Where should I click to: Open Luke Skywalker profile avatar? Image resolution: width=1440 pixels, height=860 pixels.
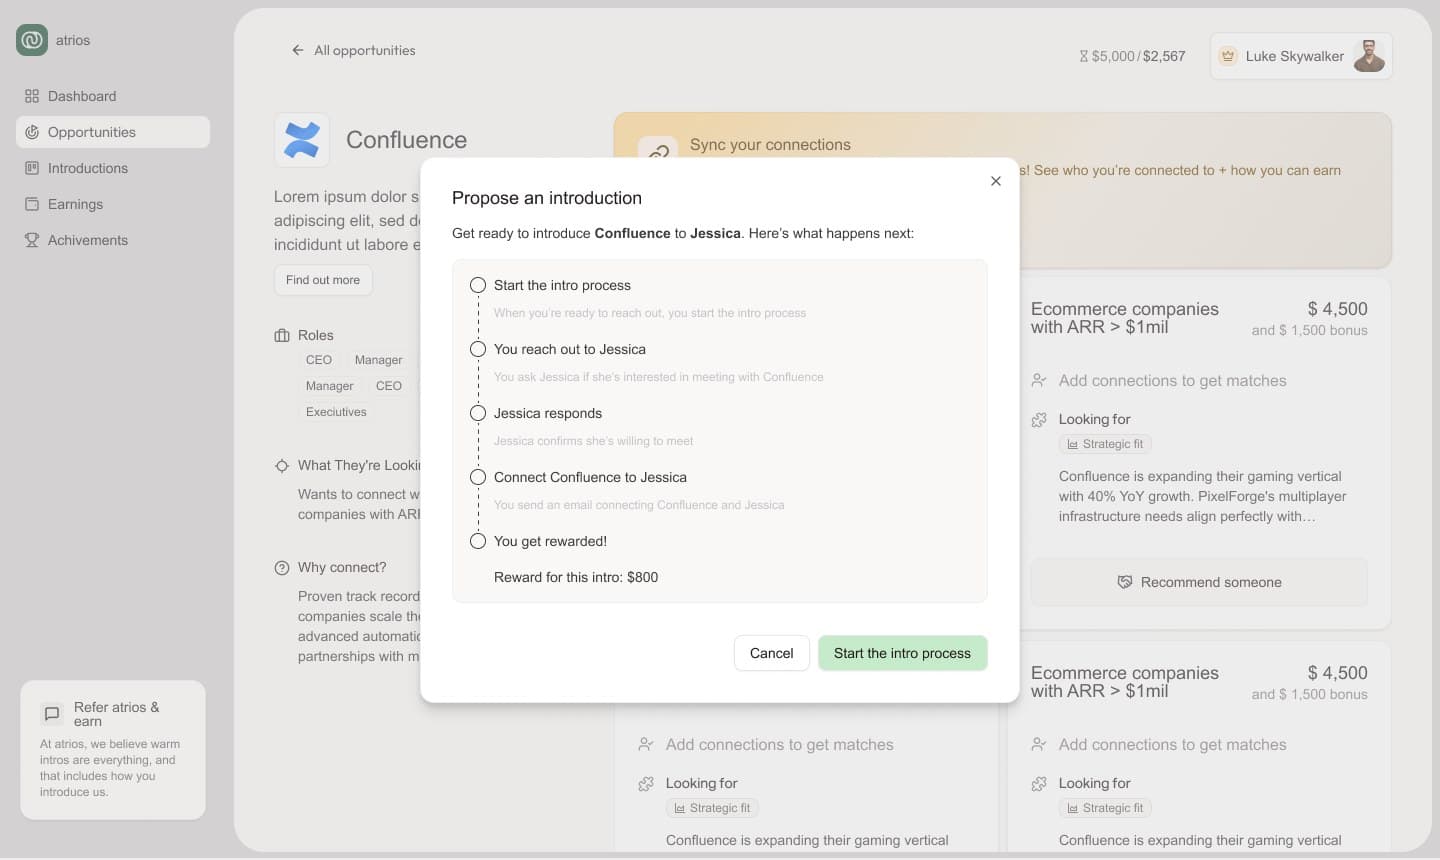[1369, 56]
